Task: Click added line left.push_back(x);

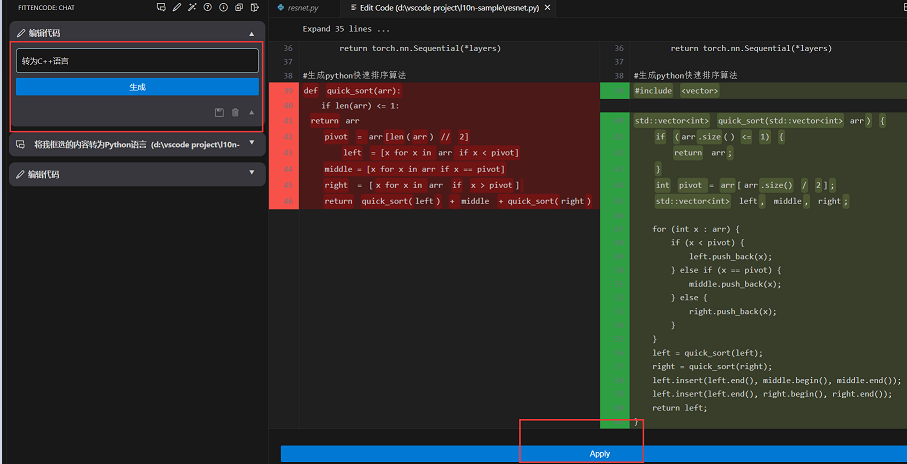Action: pos(730,256)
